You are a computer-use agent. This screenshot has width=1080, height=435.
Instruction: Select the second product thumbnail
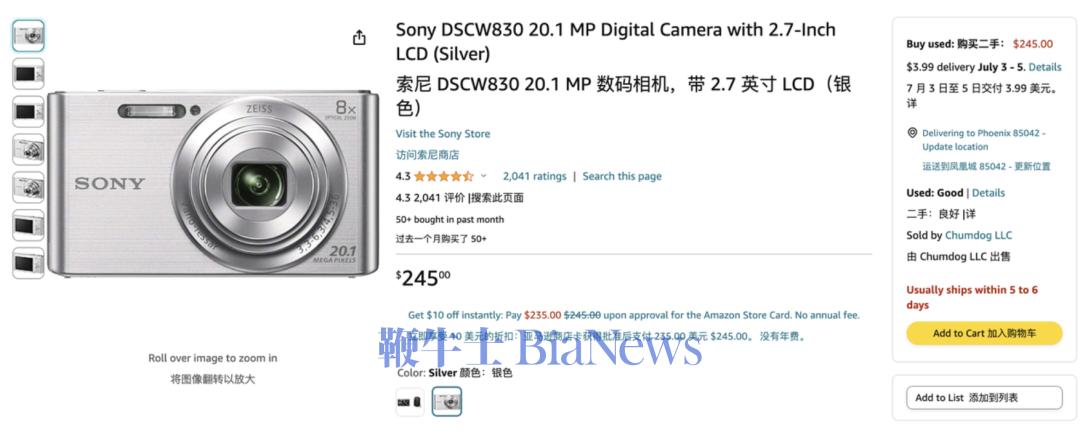click(28, 74)
